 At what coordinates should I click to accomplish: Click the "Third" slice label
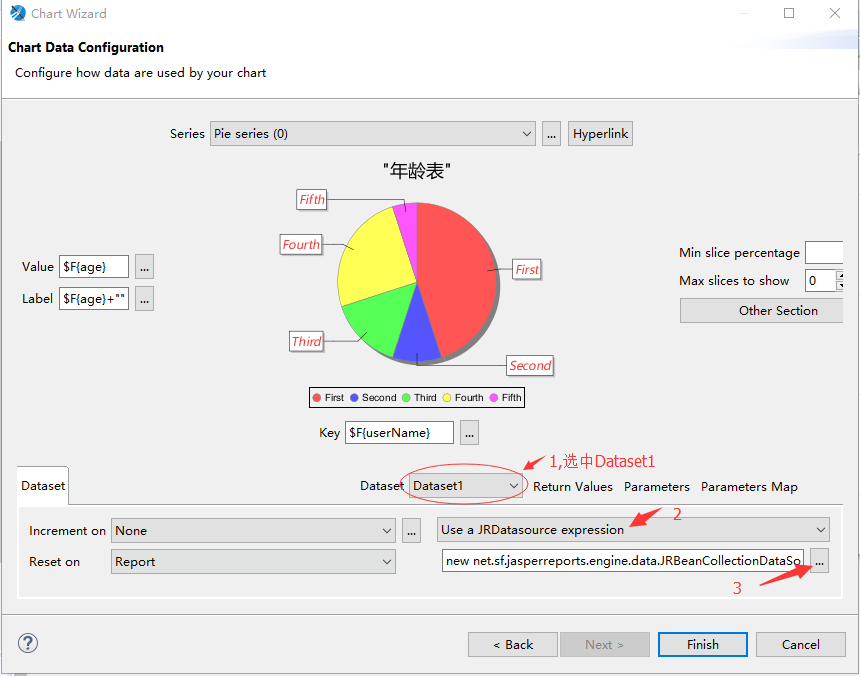[306, 342]
